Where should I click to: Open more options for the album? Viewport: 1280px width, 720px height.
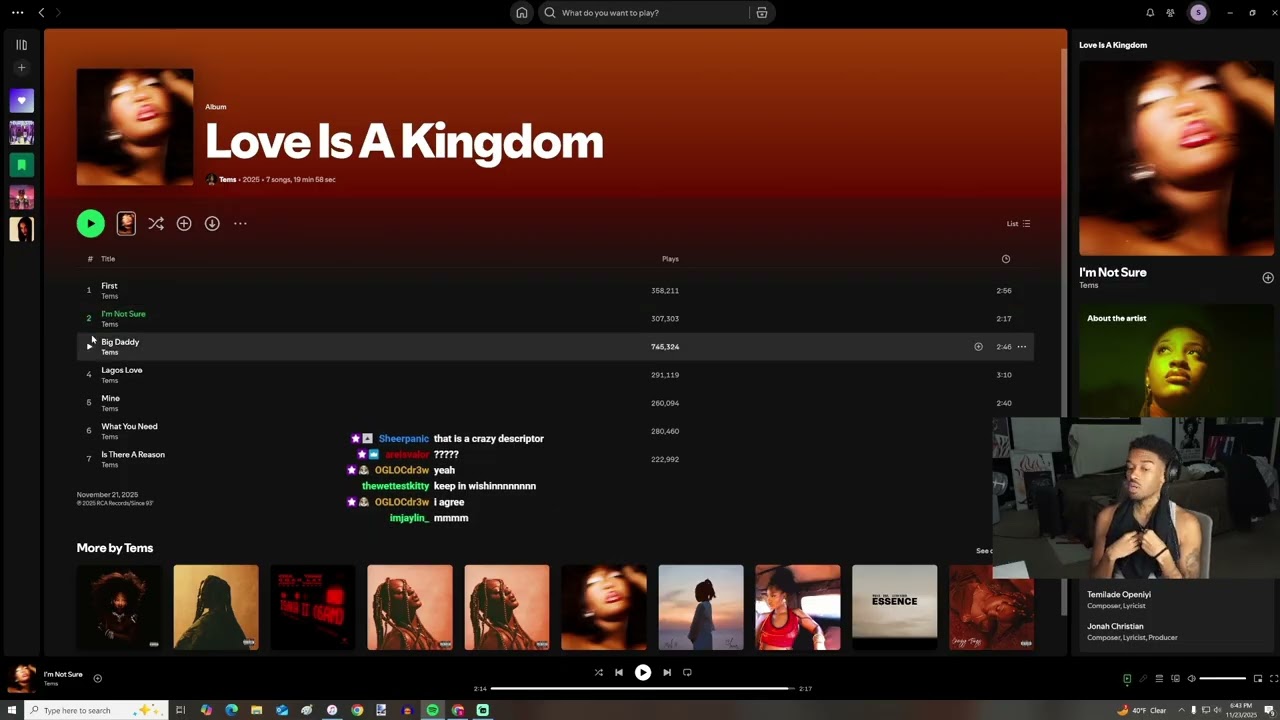240,224
